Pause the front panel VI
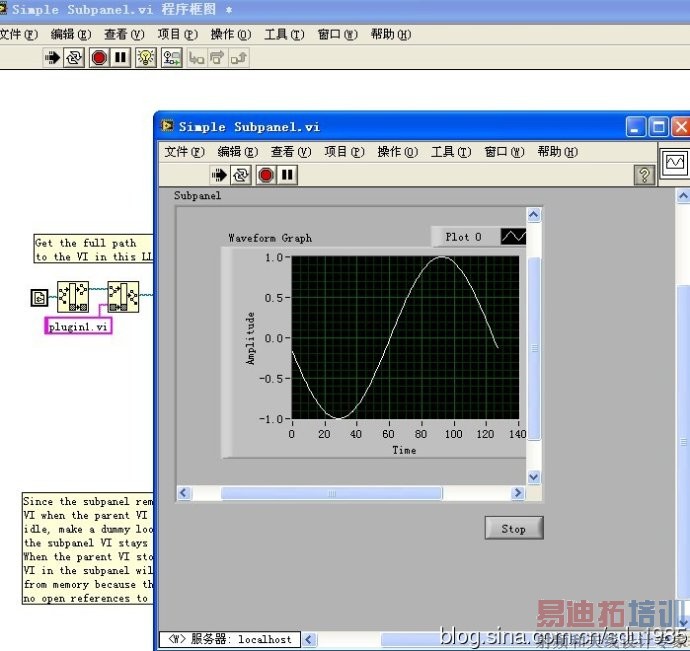The width and height of the screenshot is (690, 651). (287, 175)
